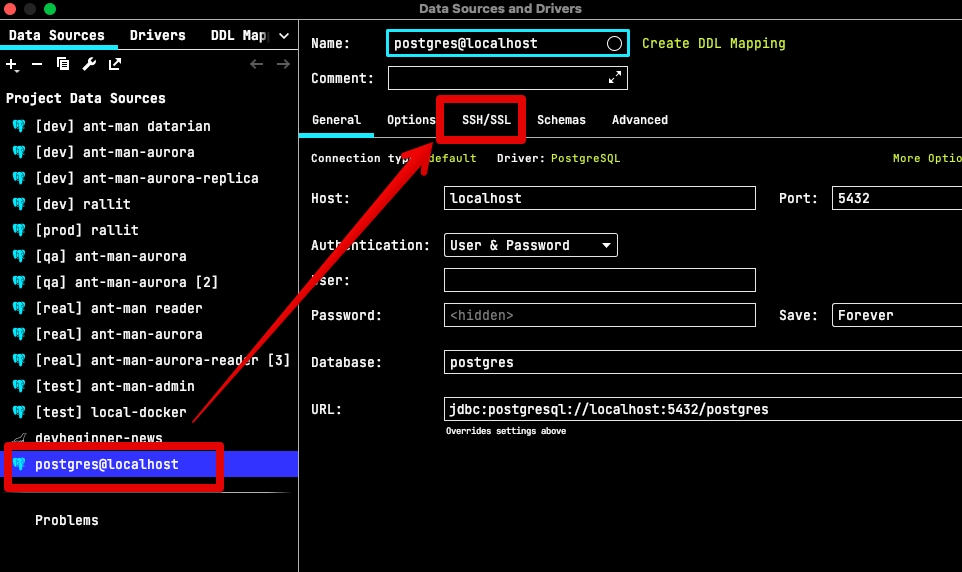Select [dev] ant-man-aurora-replica data source

(149, 178)
